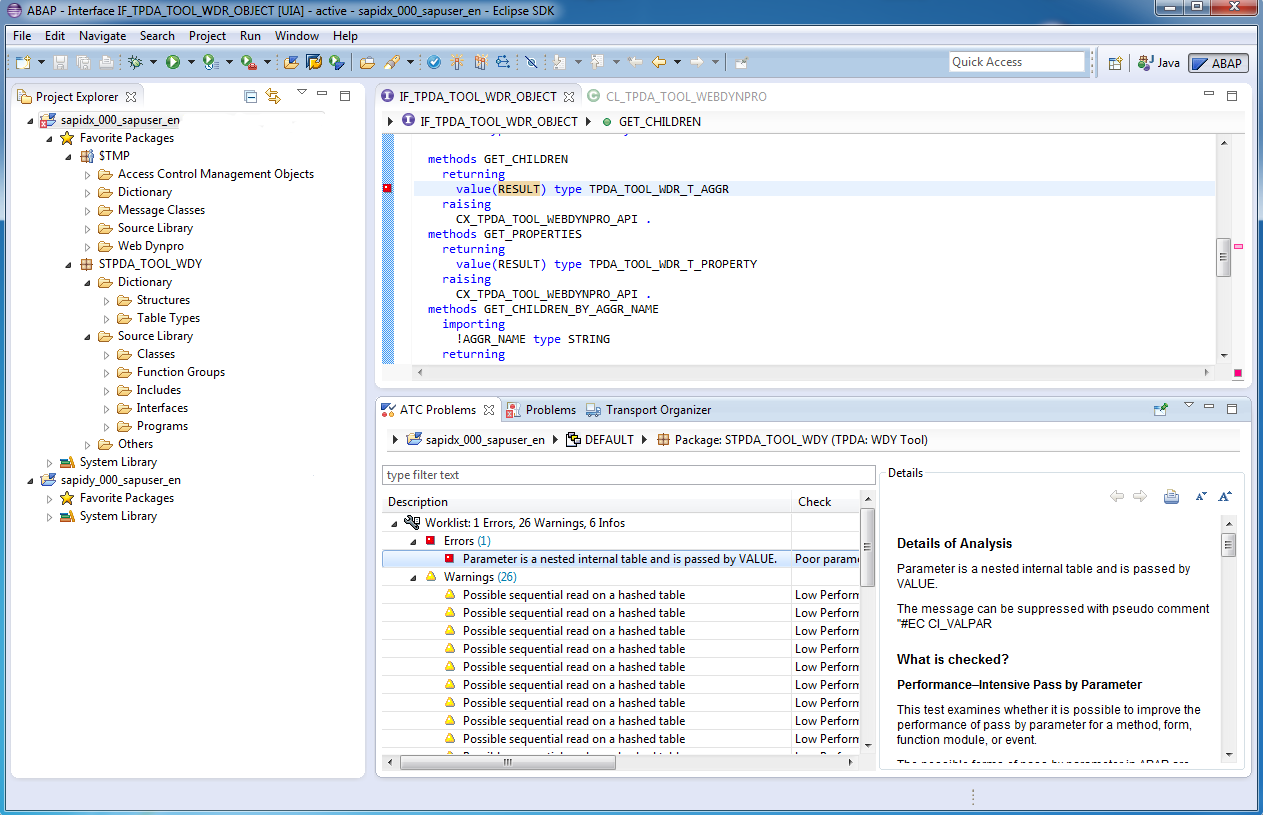Close the IF_TPDA_TOOL_WDR_OBJECT editor tab
This screenshot has height=815, width=1263.
click(568, 97)
